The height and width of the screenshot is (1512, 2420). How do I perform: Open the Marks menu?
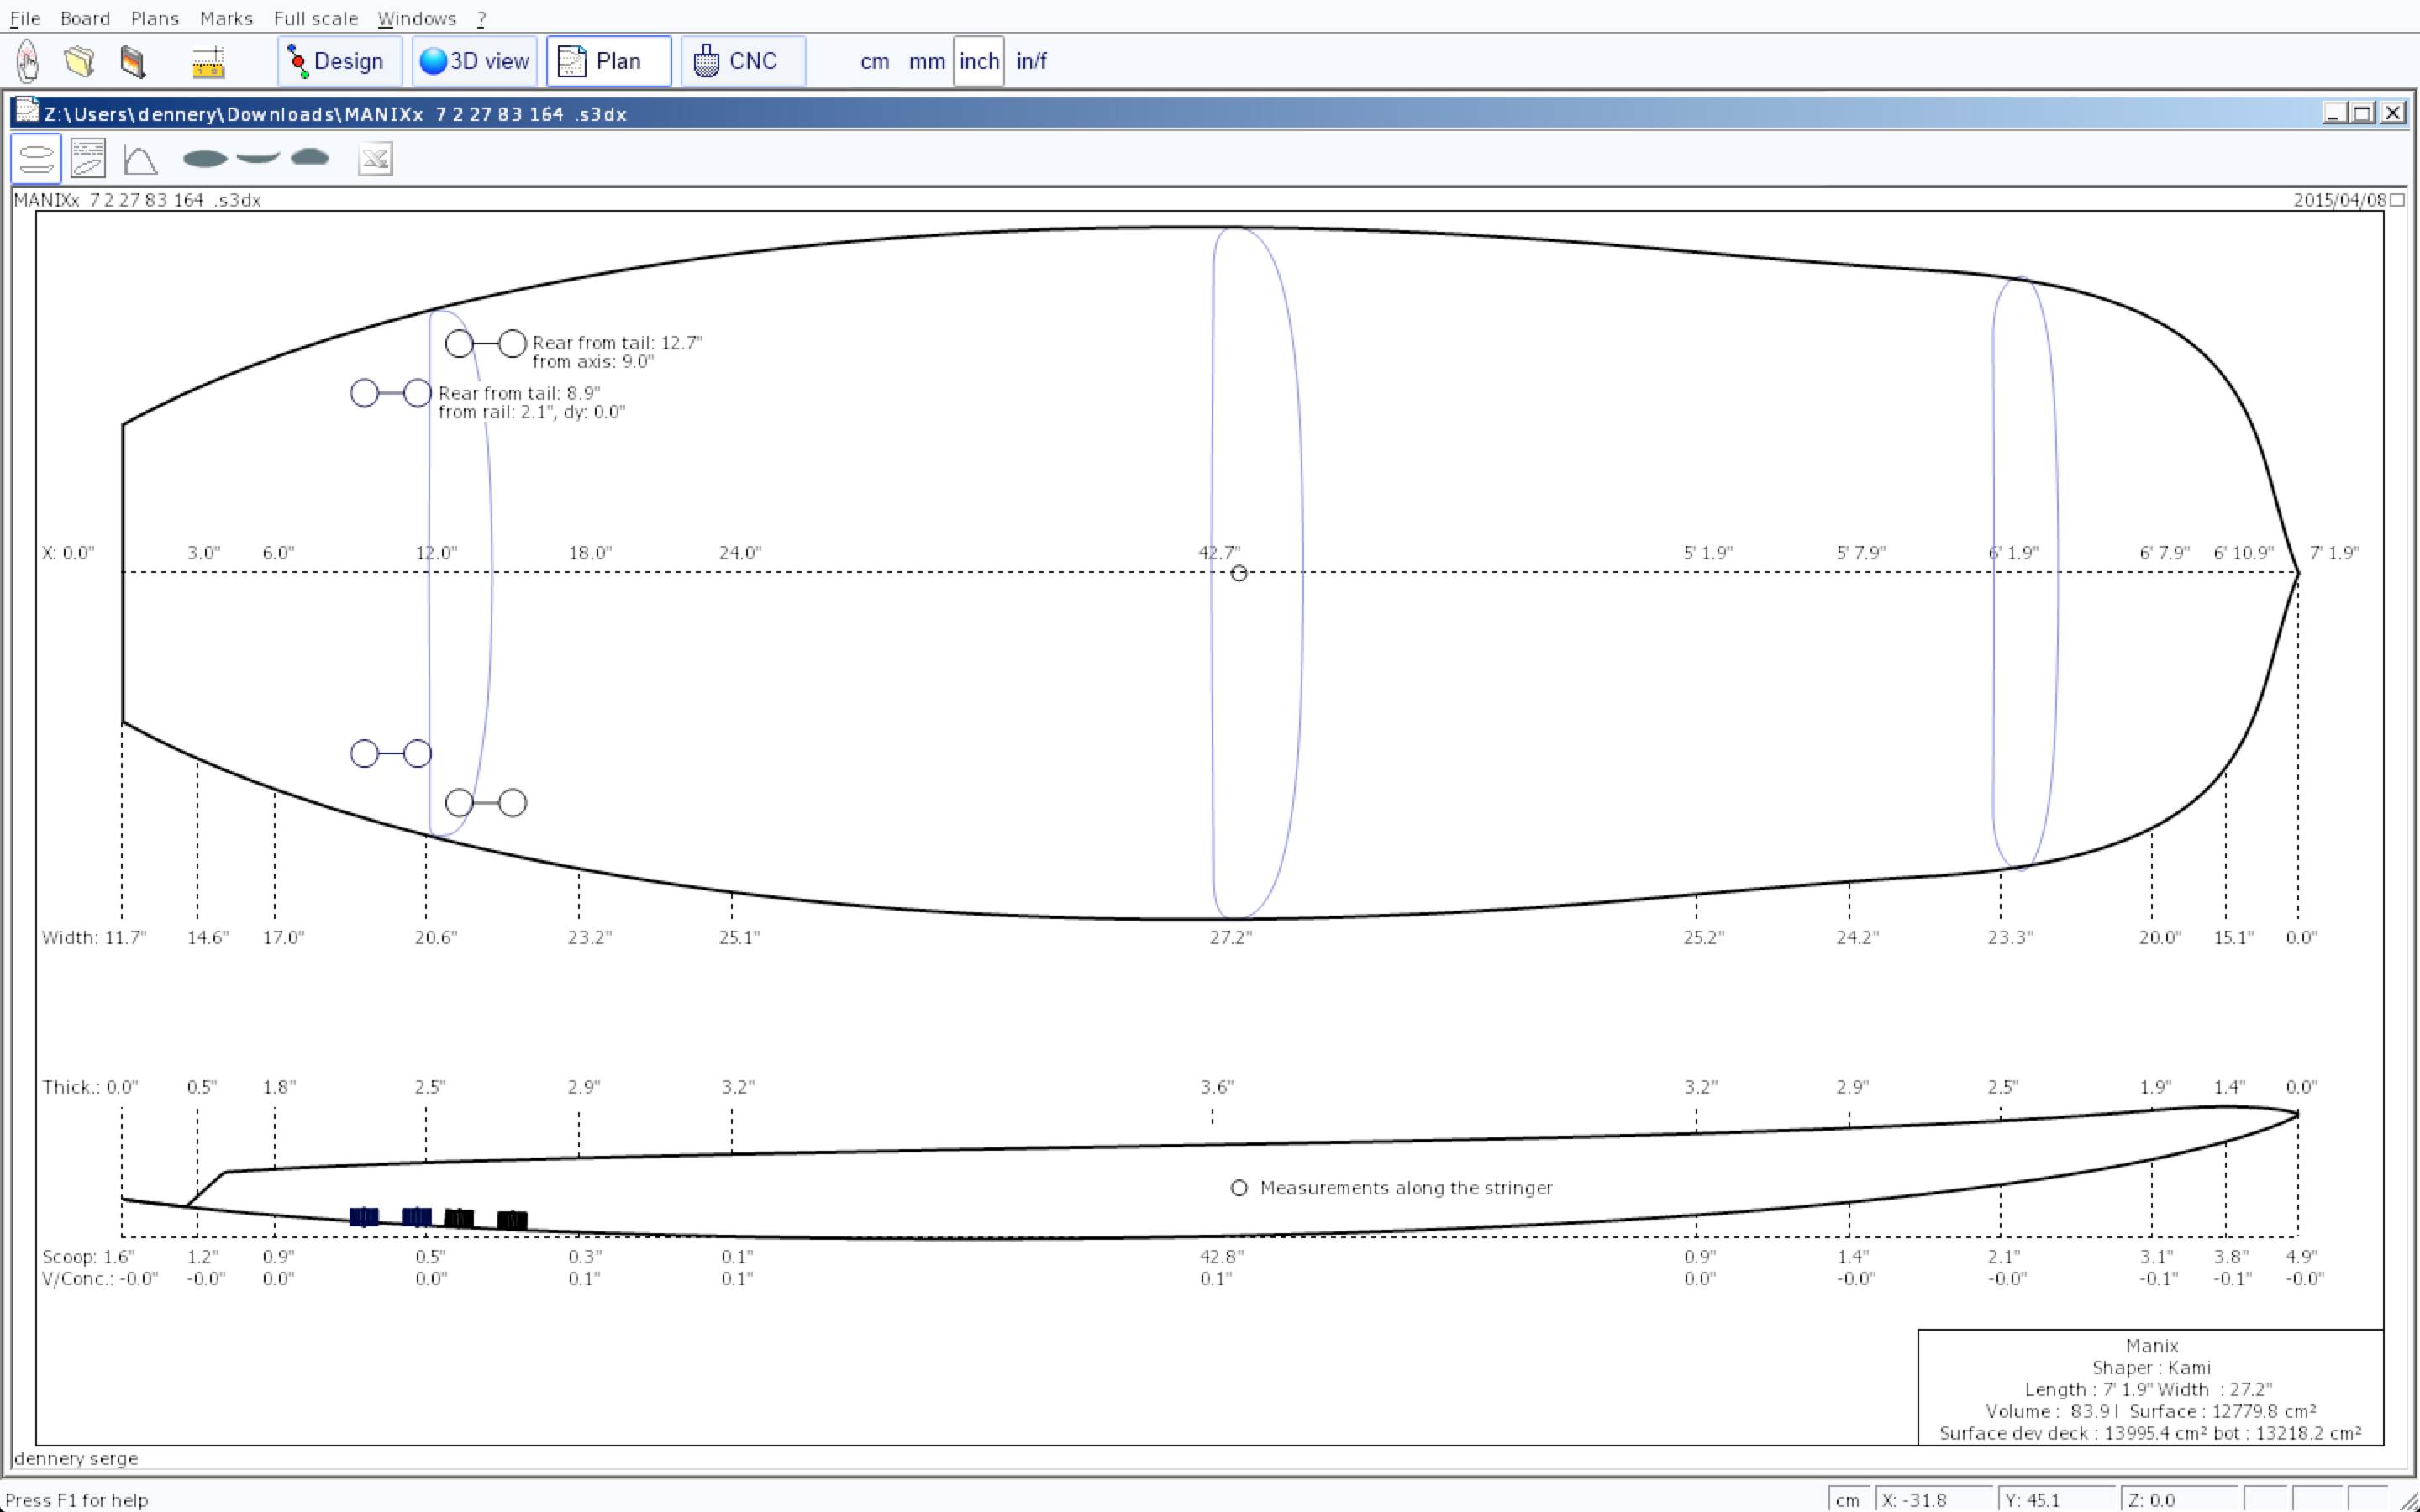pyautogui.click(x=226, y=18)
